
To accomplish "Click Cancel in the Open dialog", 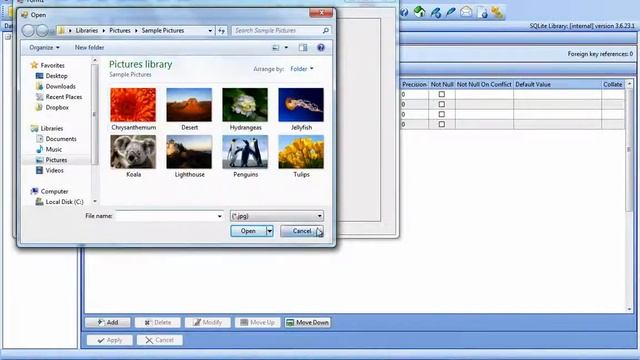I will (x=302, y=231).
